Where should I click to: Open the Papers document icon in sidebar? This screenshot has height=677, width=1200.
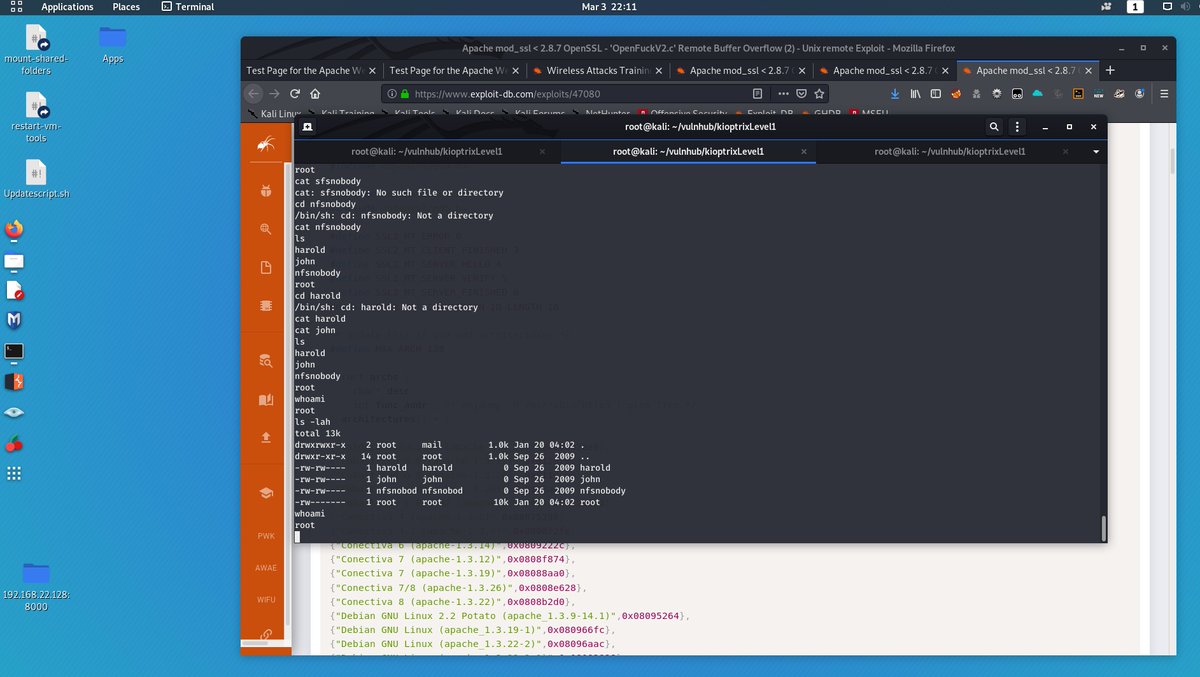[x=266, y=267]
